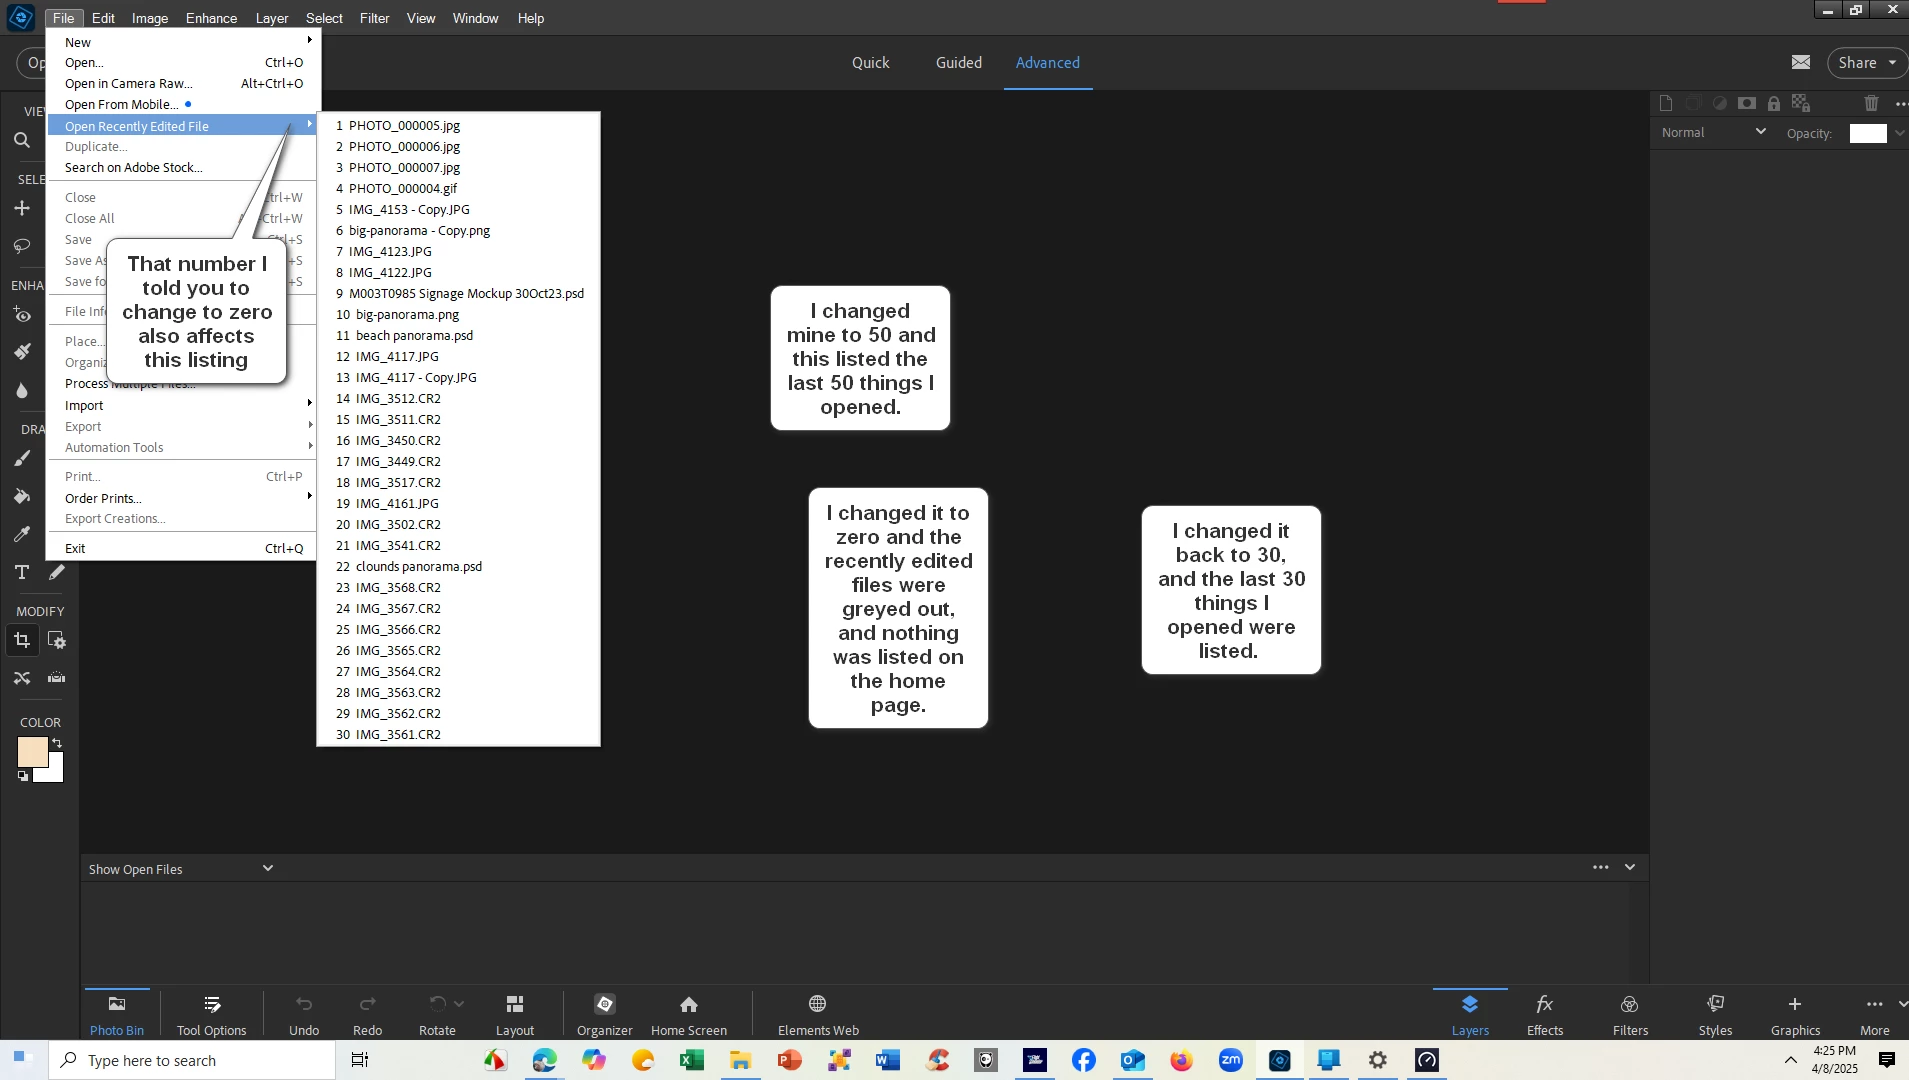Toggle lock transparent pixels icon

pyautogui.click(x=1801, y=103)
